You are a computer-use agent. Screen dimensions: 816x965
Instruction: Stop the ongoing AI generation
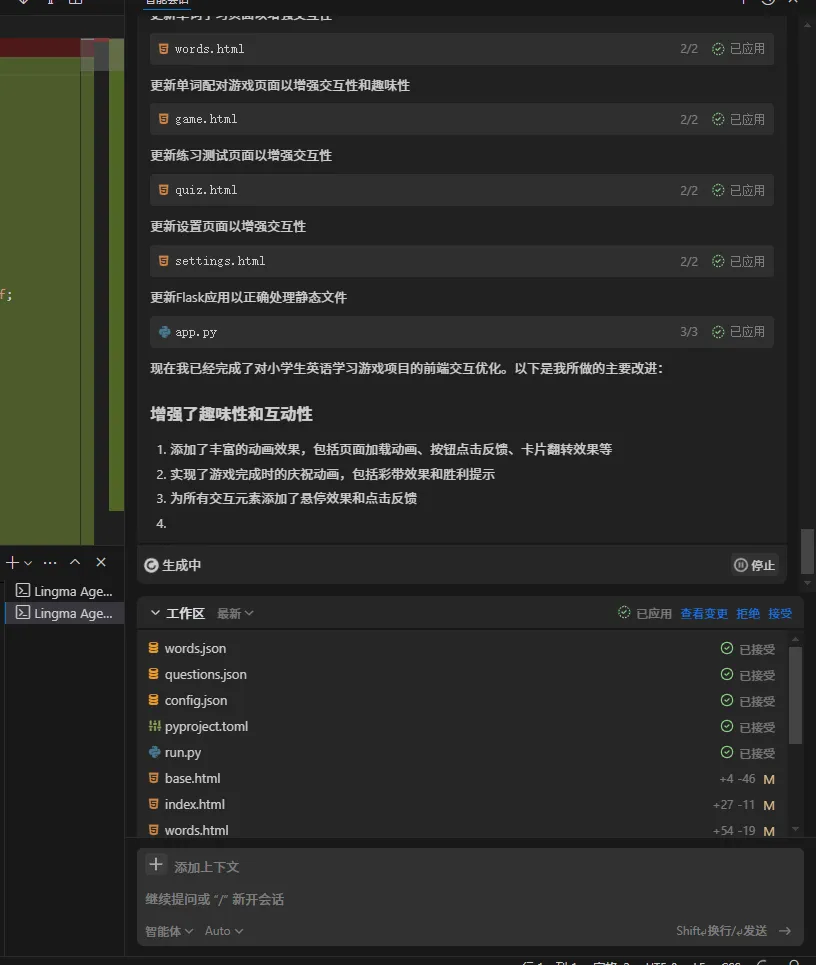754,565
